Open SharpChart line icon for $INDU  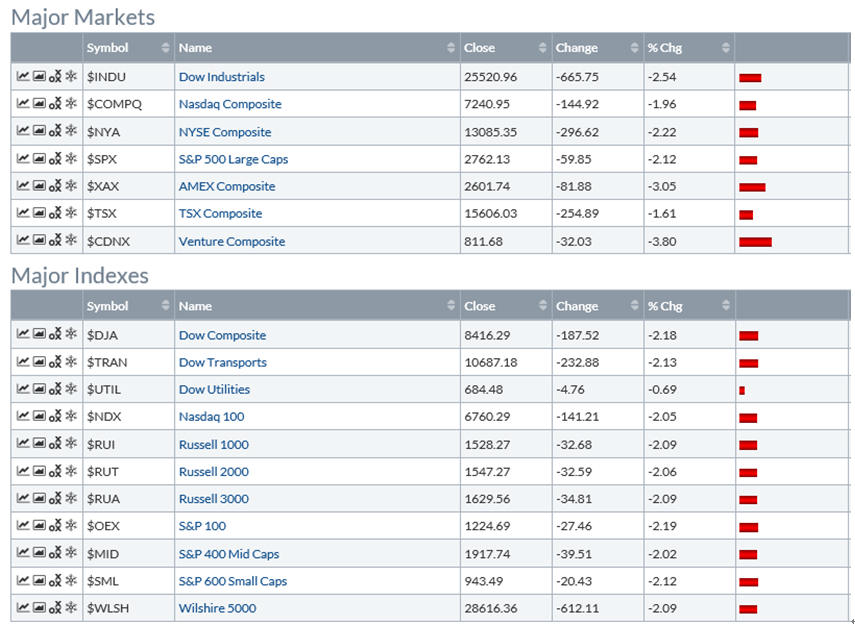coord(23,77)
